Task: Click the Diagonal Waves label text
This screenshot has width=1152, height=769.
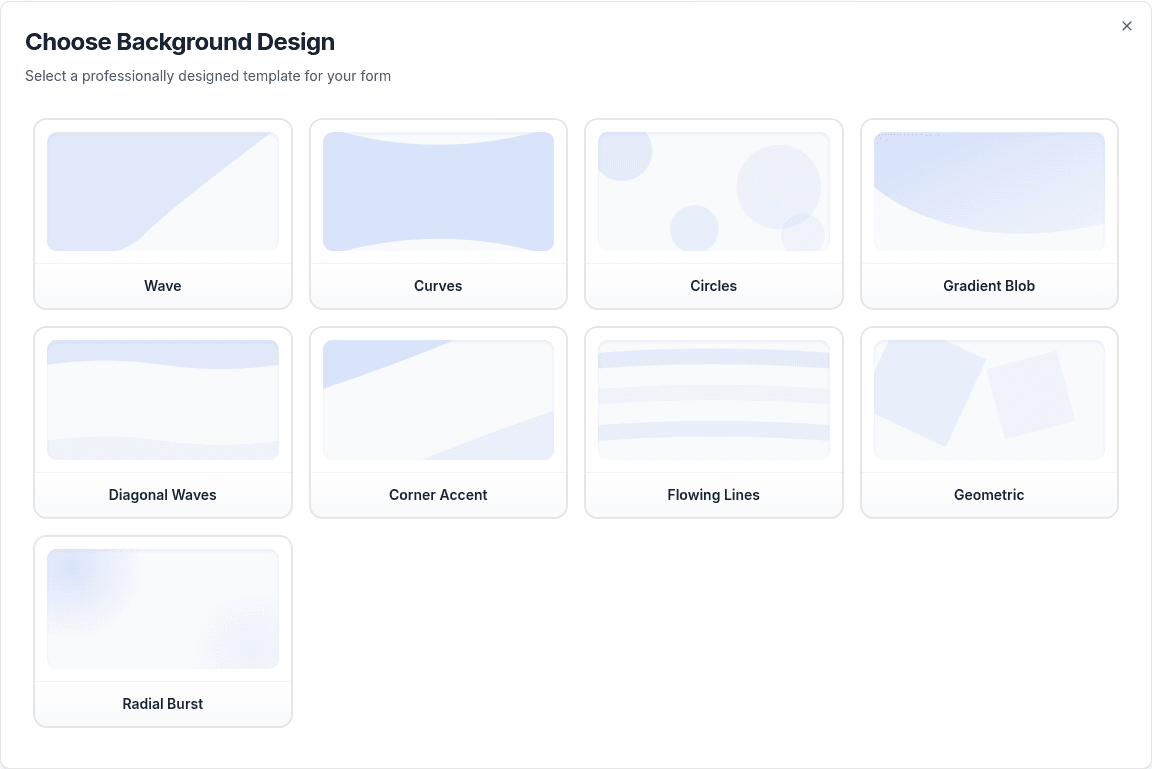Action: pyautogui.click(x=163, y=494)
